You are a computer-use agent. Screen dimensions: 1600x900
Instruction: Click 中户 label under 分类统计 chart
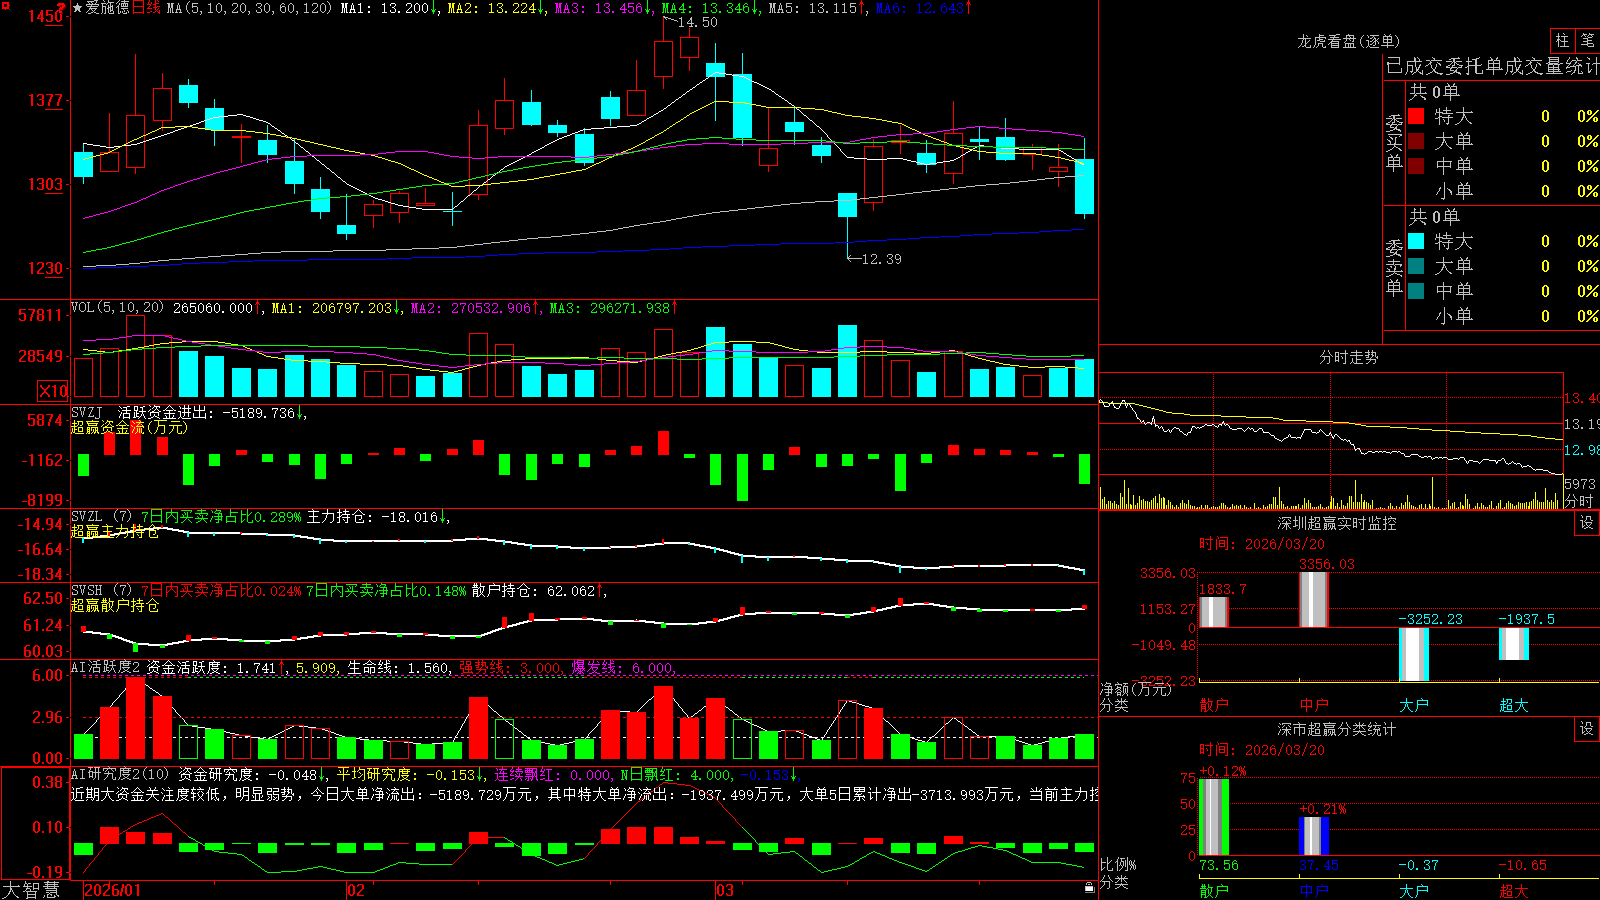tap(1314, 890)
